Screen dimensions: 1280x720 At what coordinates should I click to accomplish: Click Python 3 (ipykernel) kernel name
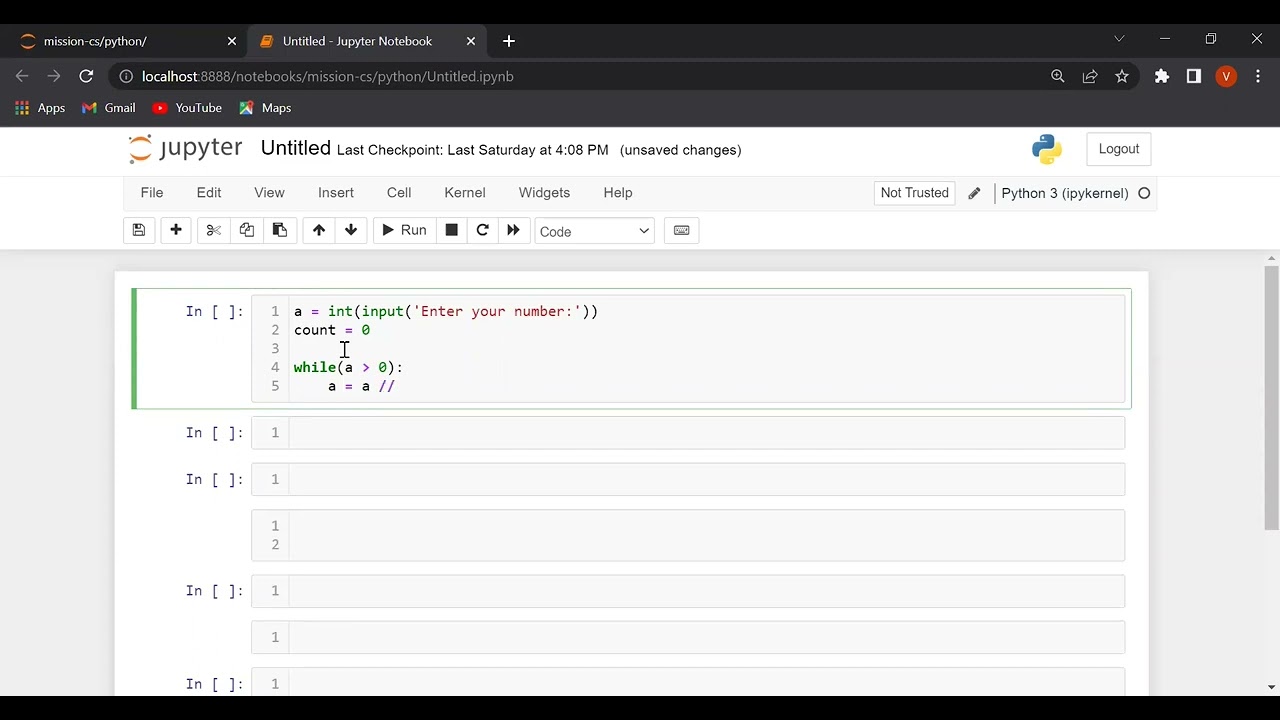point(1065,193)
